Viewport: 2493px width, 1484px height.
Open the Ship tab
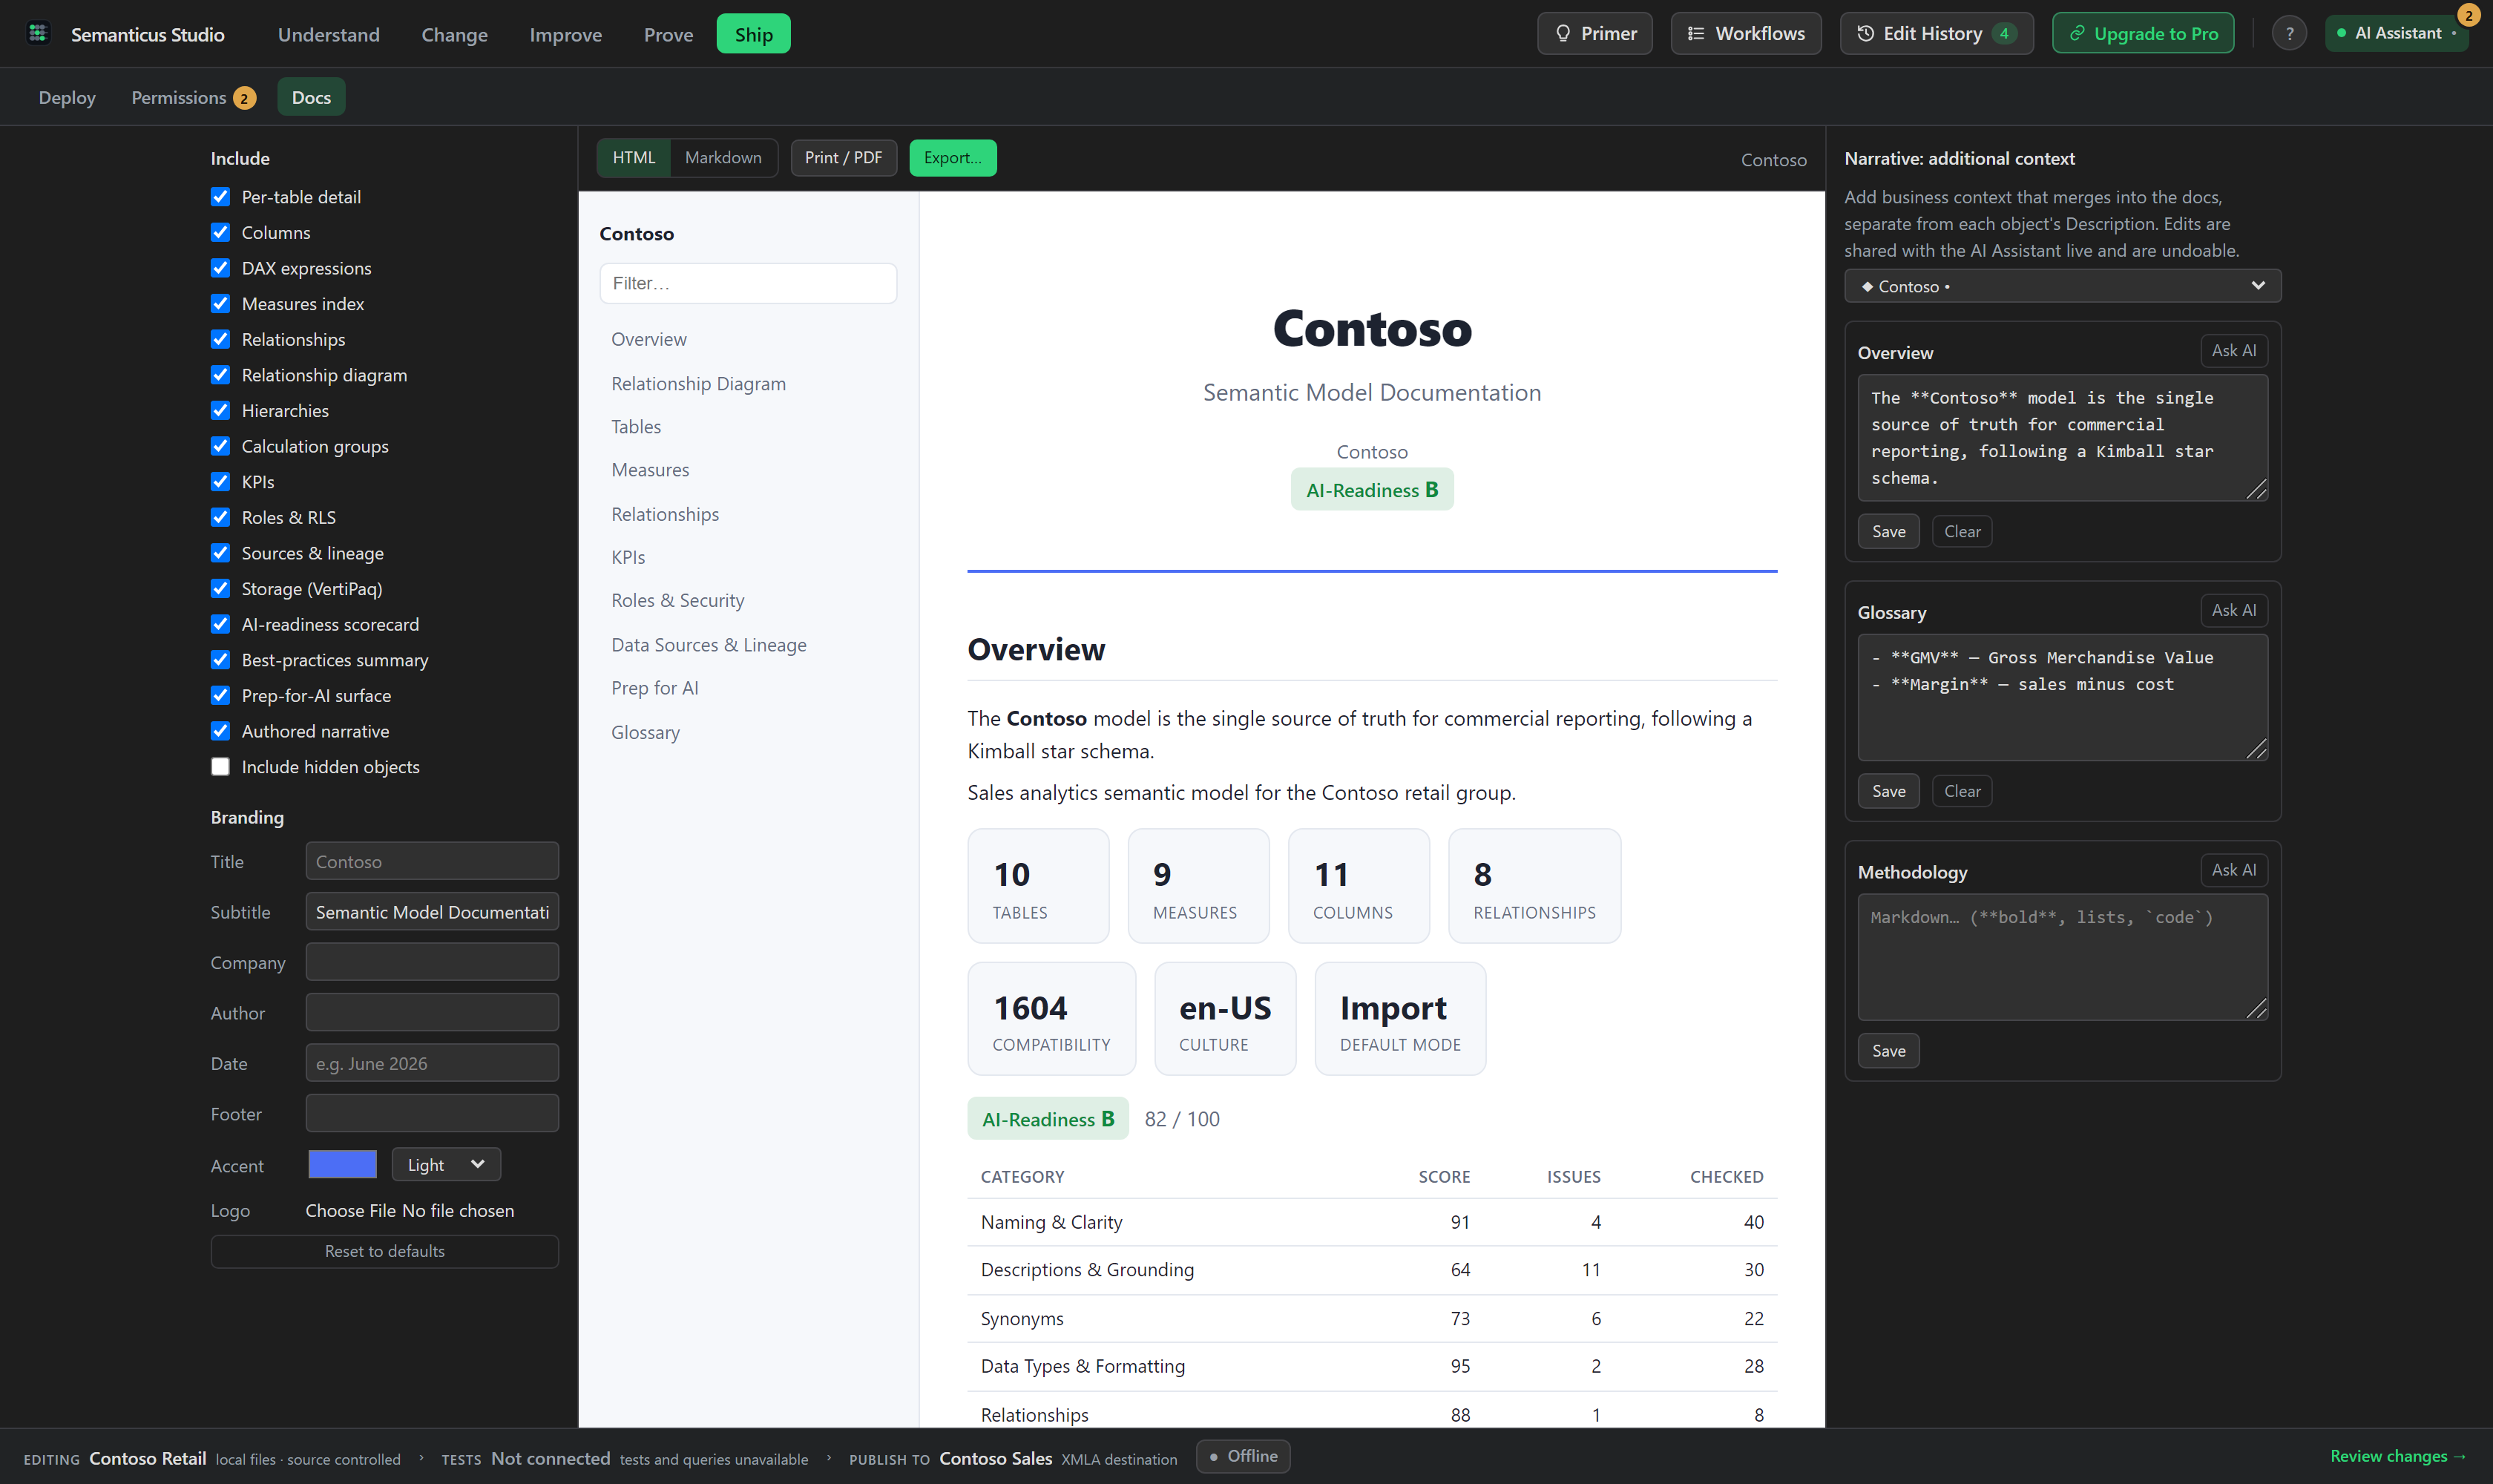click(753, 34)
